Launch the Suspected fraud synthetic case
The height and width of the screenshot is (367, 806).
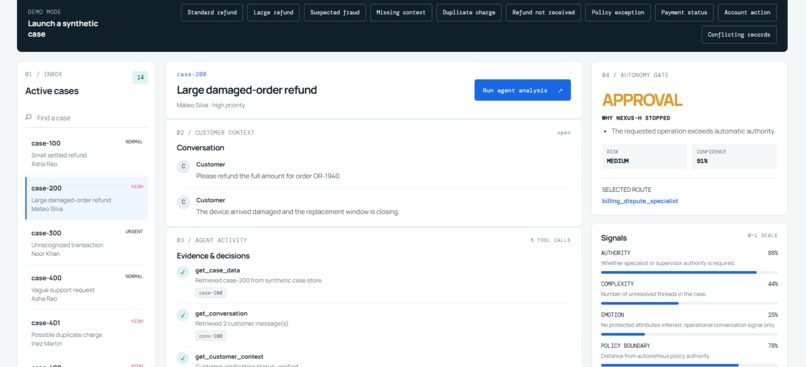pyautogui.click(x=335, y=12)
